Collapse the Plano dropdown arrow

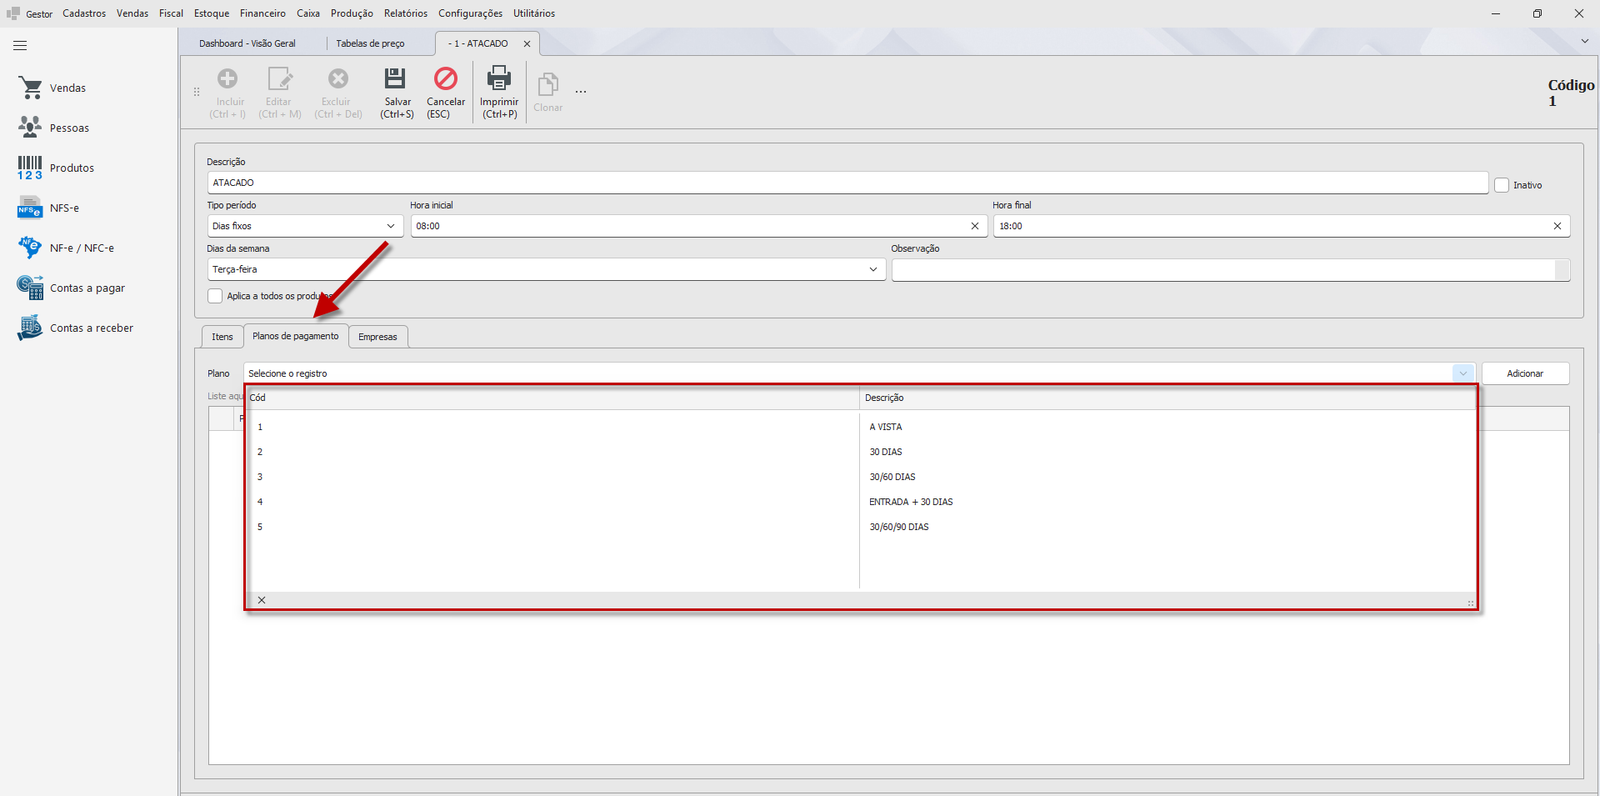tap(1463, 373)
